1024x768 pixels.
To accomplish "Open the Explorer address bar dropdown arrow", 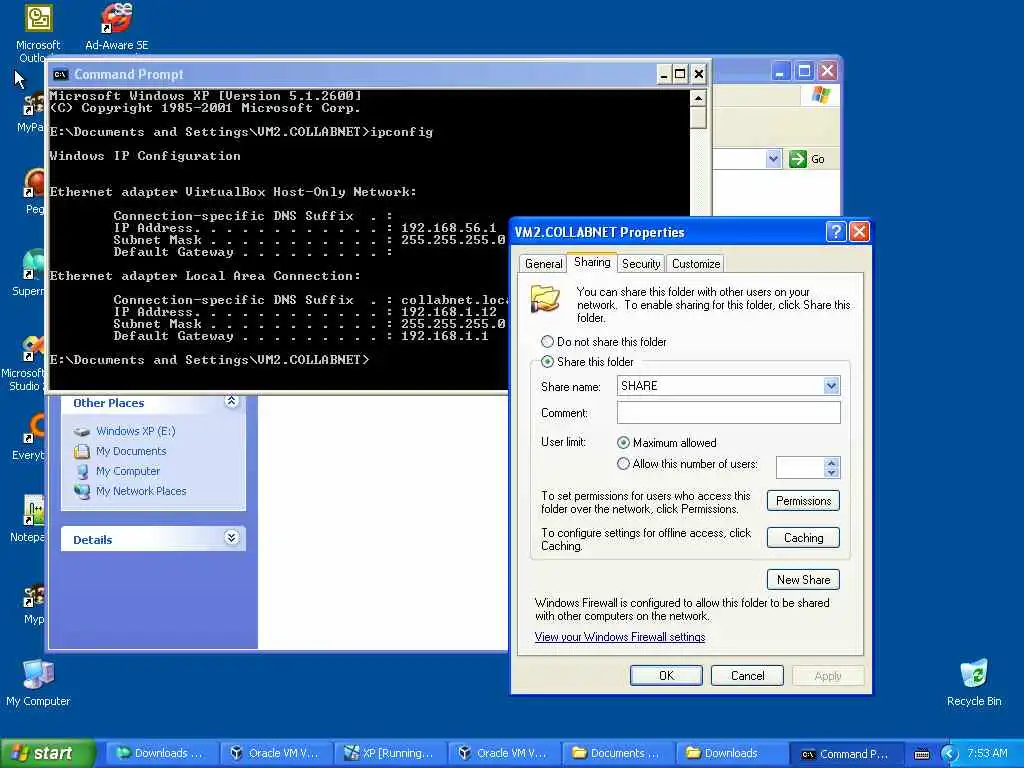I will click(x=773, y=159).
